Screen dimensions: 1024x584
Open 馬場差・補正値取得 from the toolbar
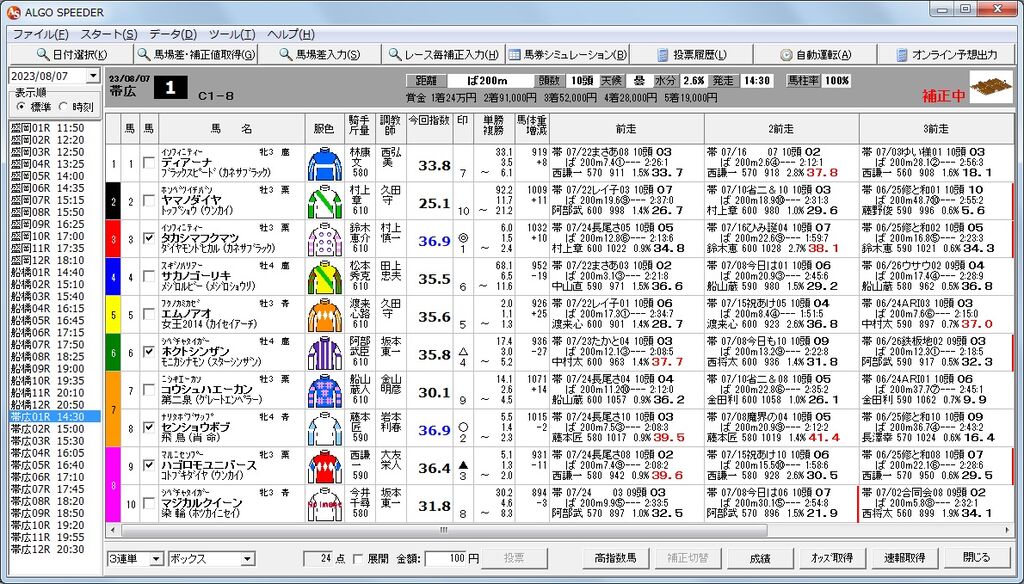196,54
